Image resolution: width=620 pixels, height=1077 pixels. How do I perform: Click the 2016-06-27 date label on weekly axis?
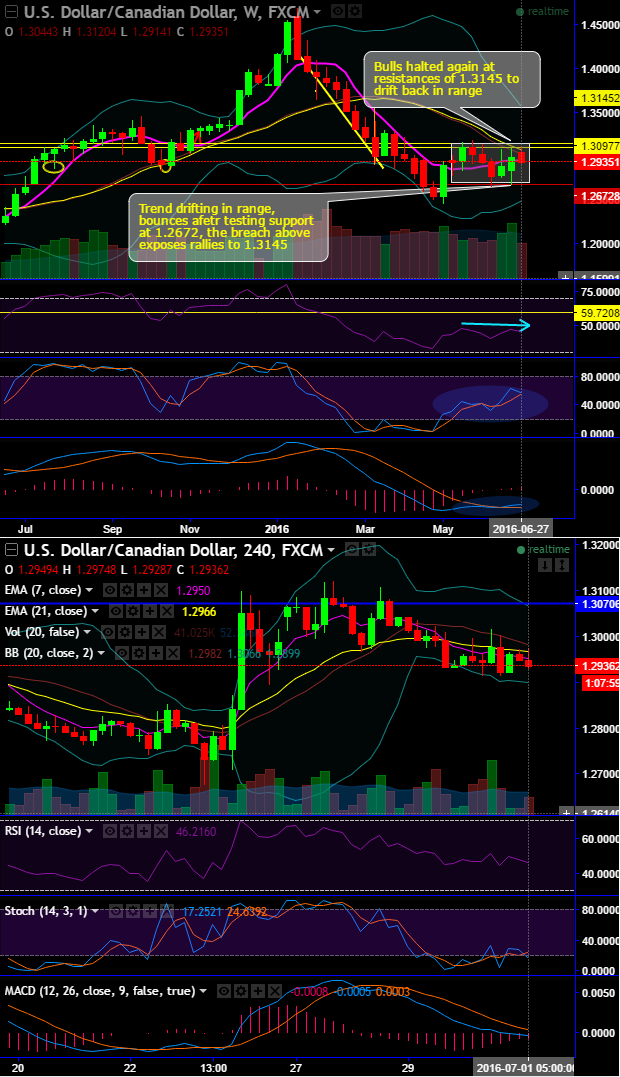(x=520, y=528)
